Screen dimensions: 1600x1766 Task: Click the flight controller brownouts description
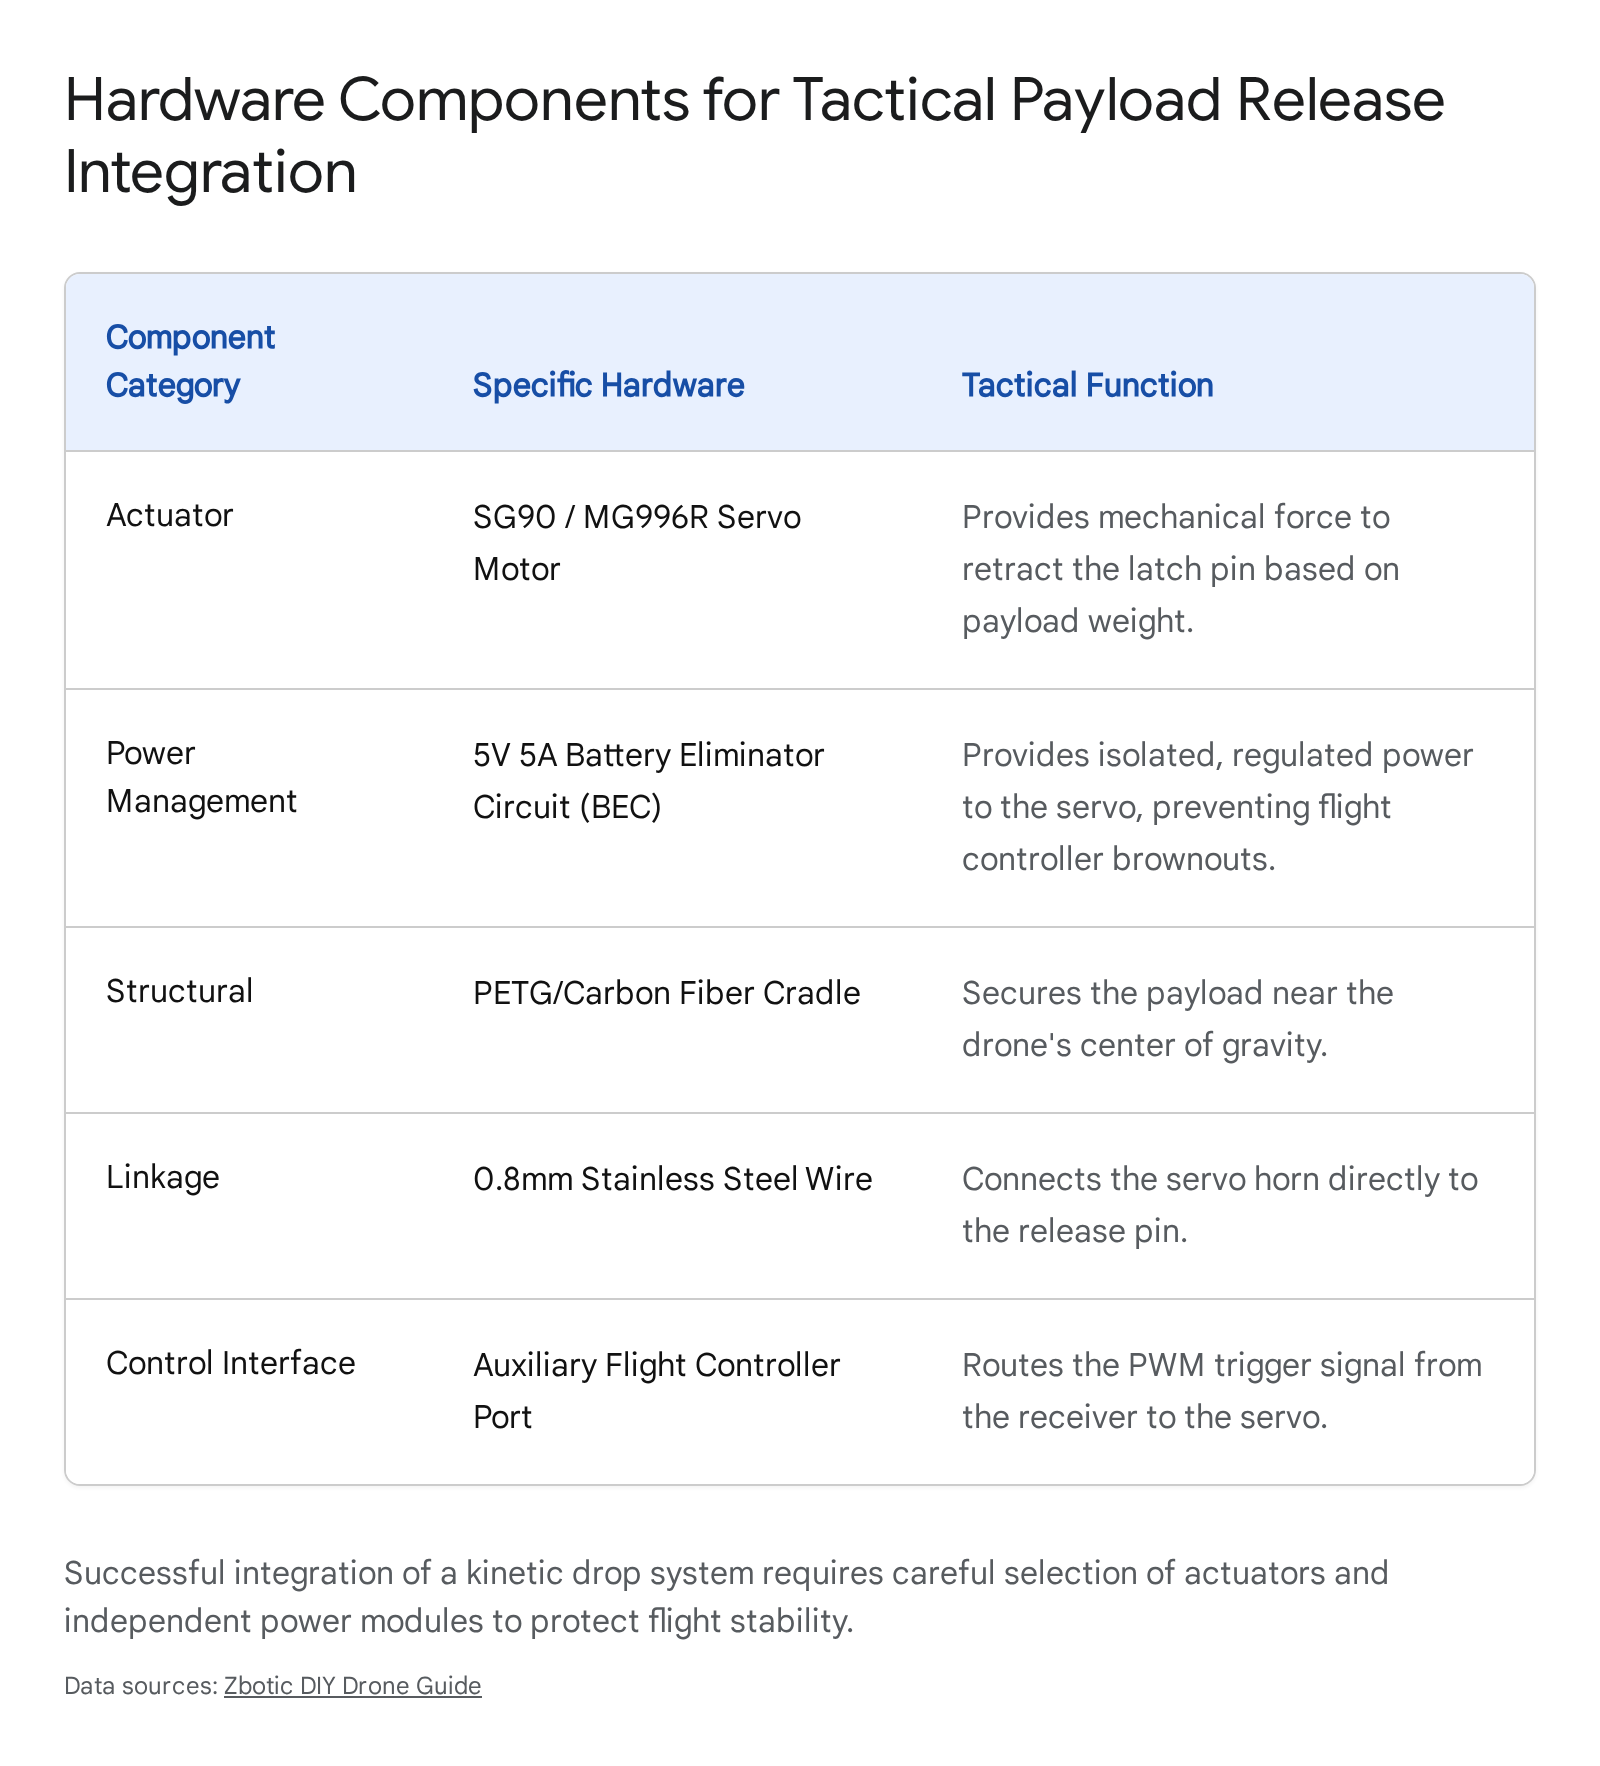click(x=1217, y=807)
